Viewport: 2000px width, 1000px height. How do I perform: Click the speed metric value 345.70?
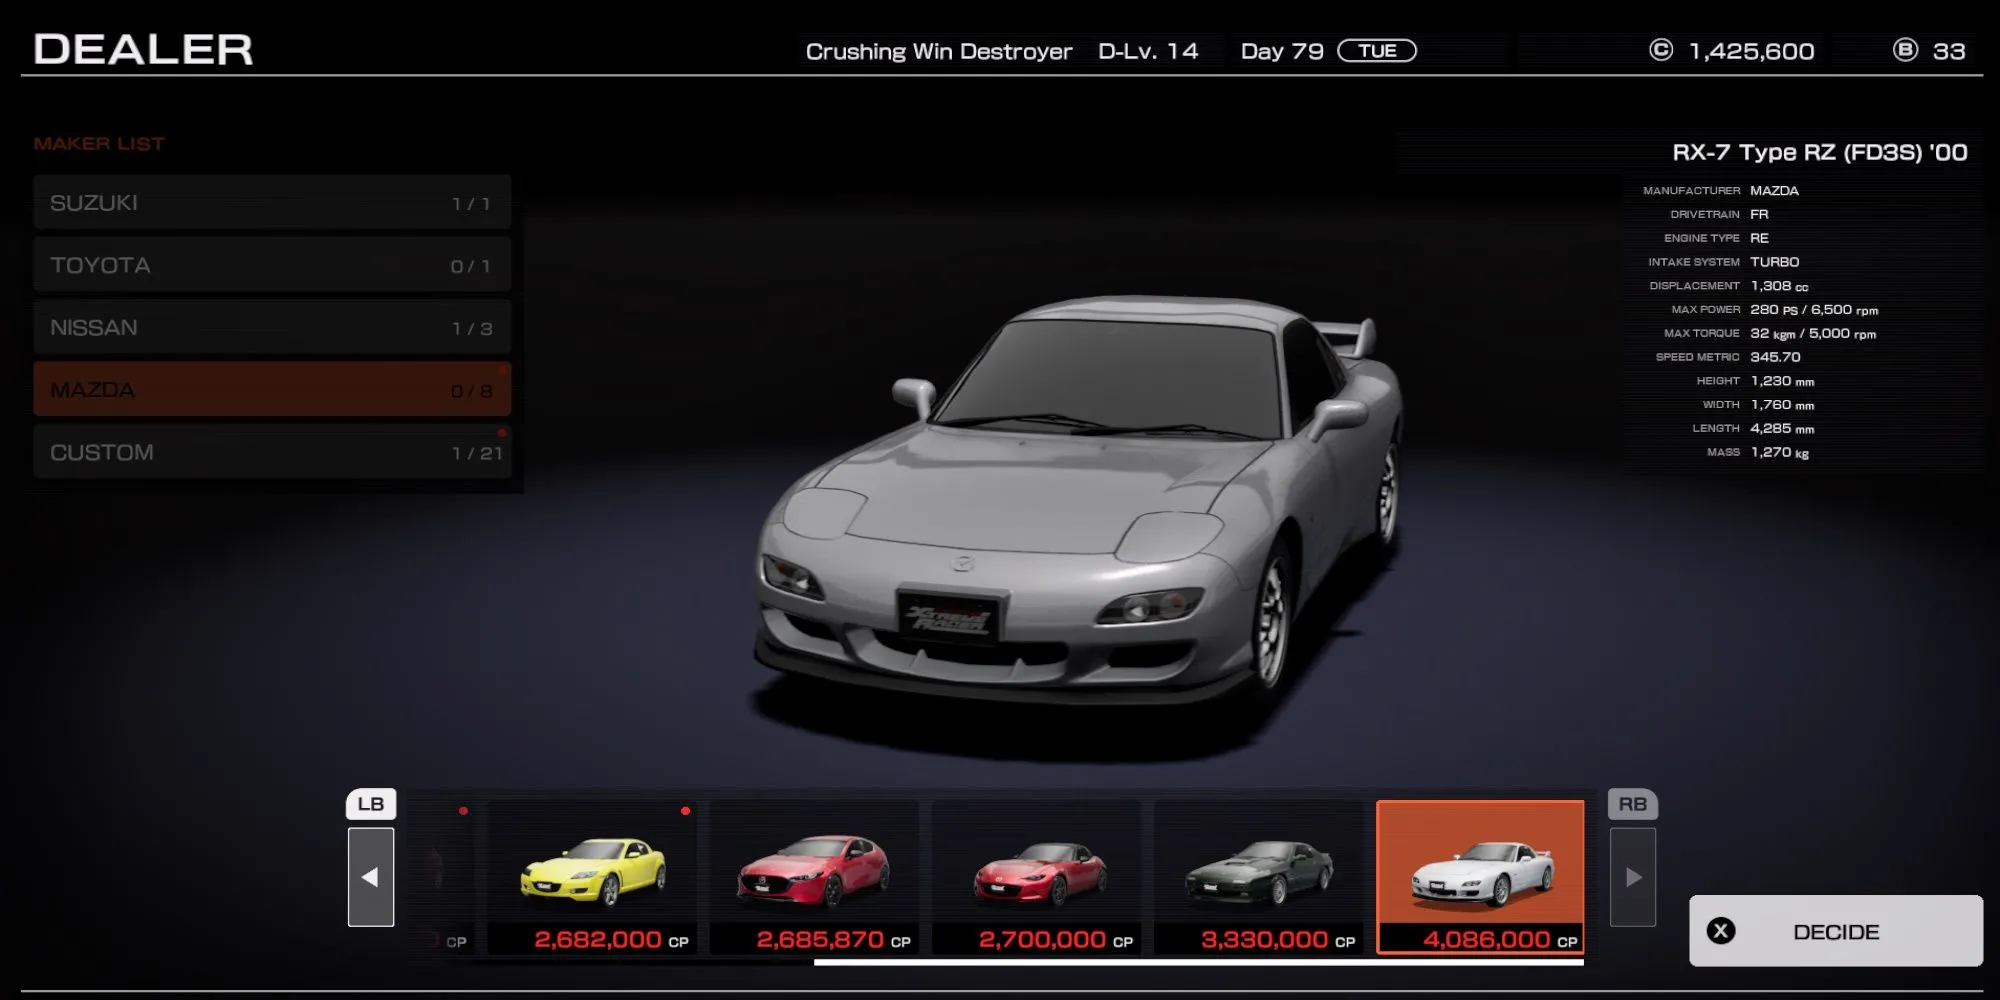pyautogui.click(x=1775, y=357)
